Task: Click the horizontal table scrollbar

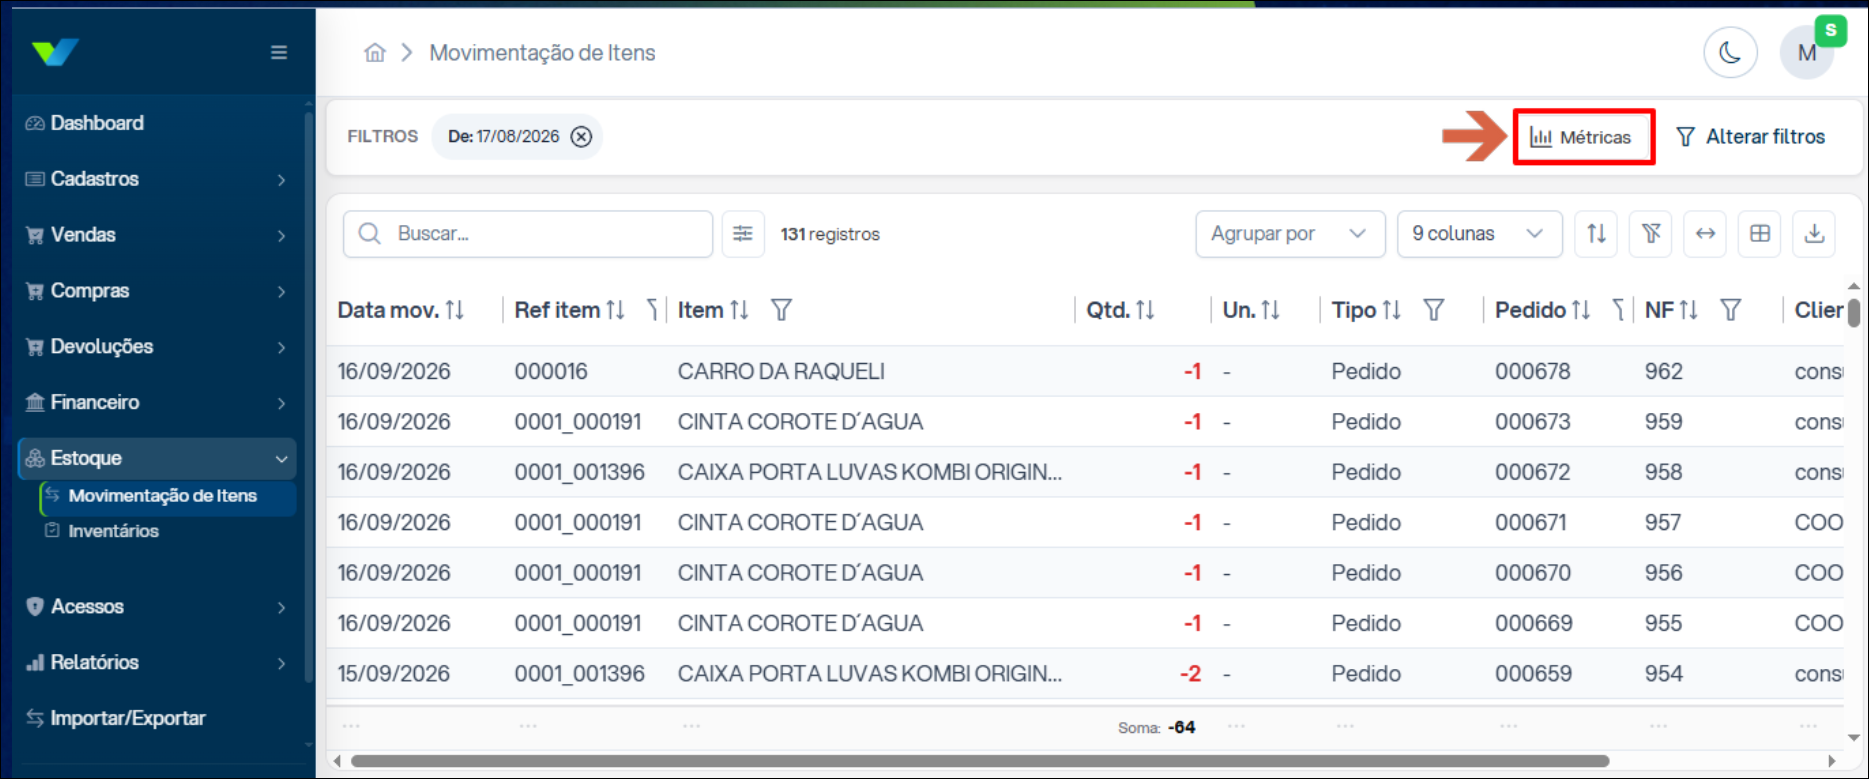Action: (x=980, y=761)
